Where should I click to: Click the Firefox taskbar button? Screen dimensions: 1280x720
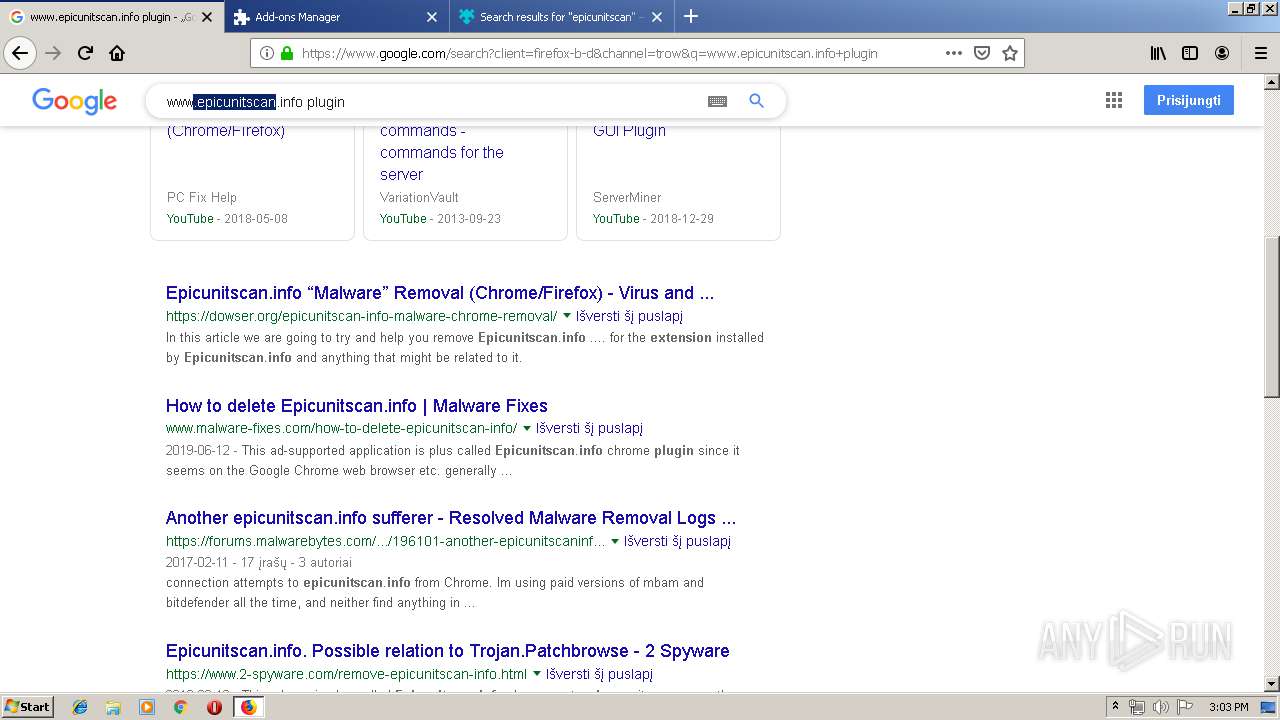click(x=248, y=707)
